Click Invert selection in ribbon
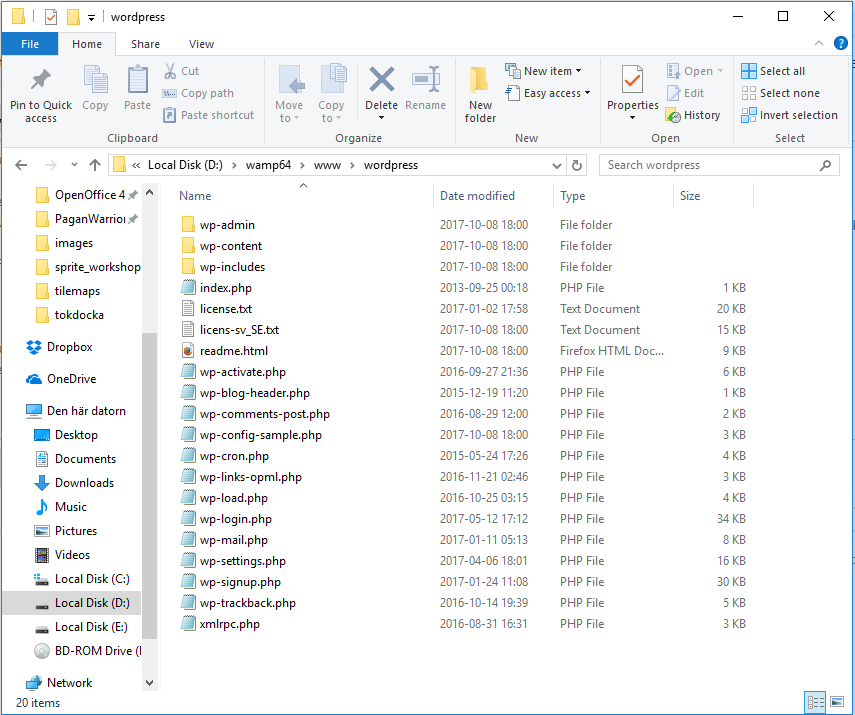Image resolution: width=855 pixels, height=715 pixels. (789, 115)
